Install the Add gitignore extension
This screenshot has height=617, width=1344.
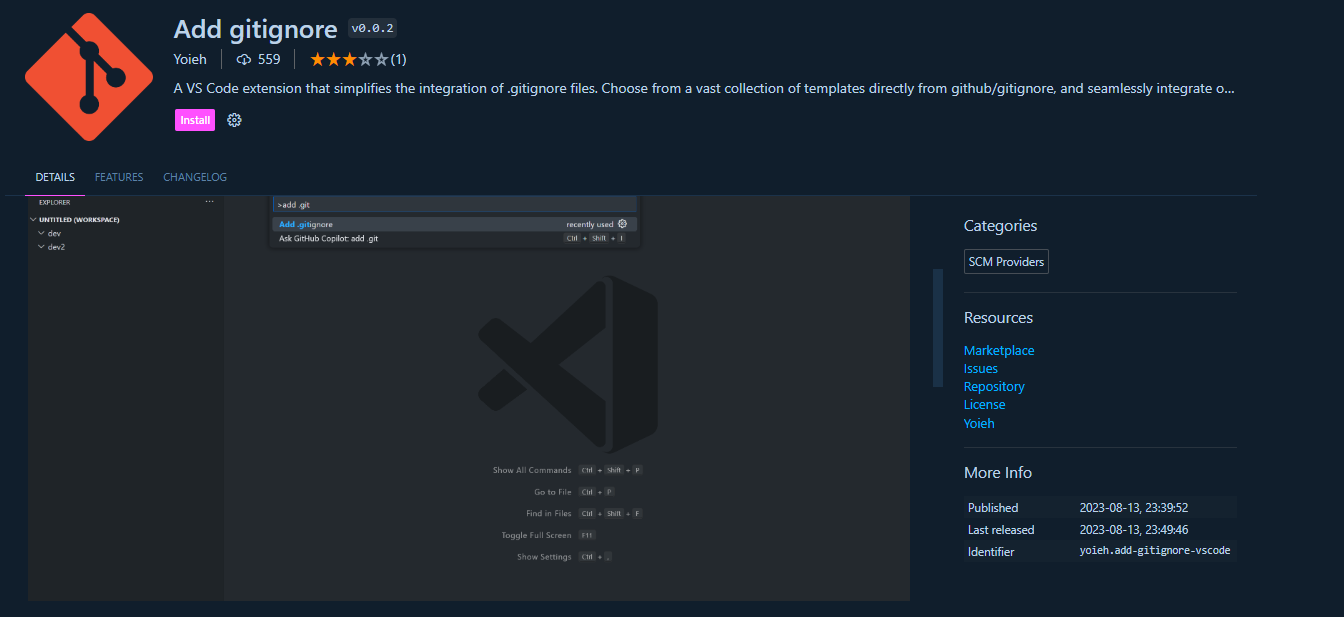coord(194,119)
